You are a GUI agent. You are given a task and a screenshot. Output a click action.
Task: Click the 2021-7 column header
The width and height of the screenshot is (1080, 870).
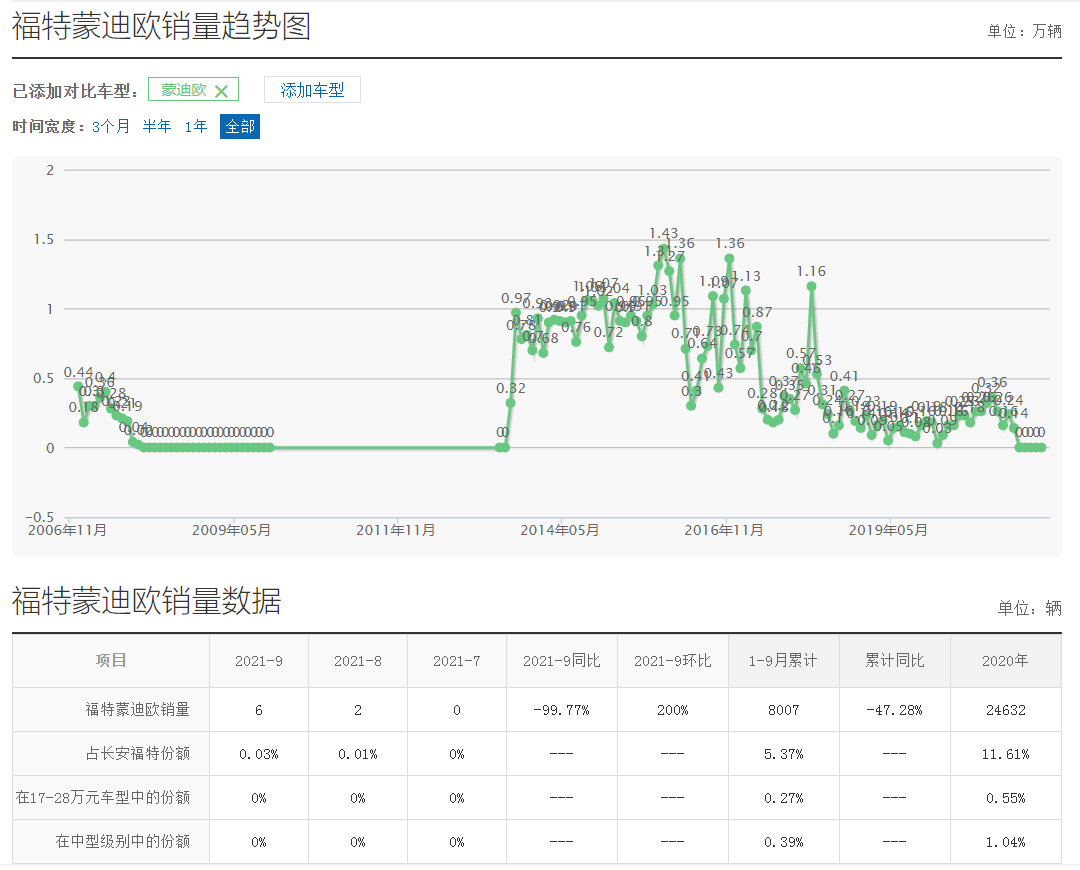click(x=457, y=661)
